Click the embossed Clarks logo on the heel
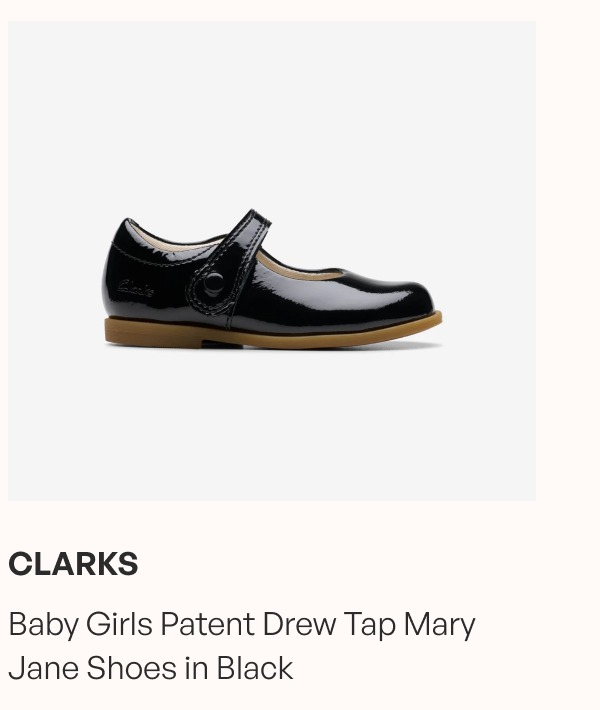Viewport: 600px width, 710px height. point(135,288)
